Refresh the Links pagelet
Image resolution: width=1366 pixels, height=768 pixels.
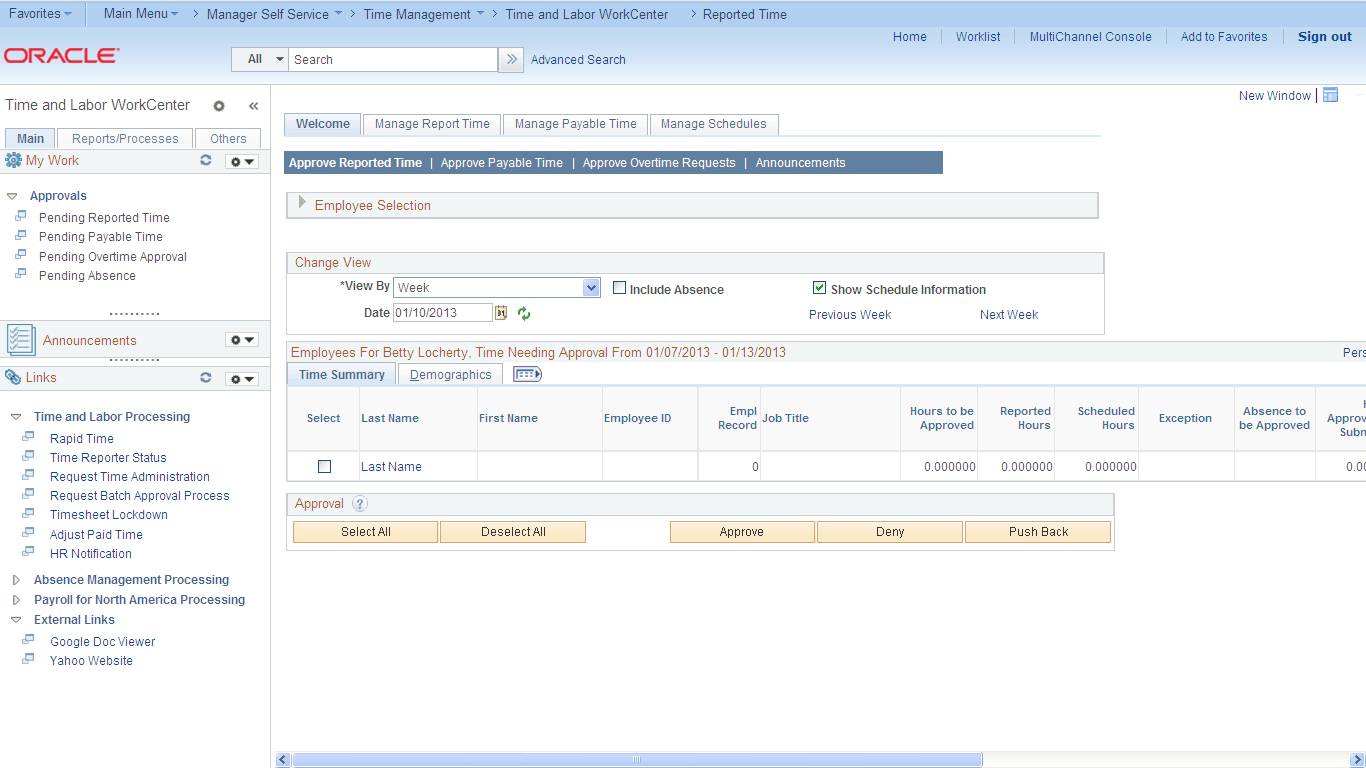[x=206, y=377]
